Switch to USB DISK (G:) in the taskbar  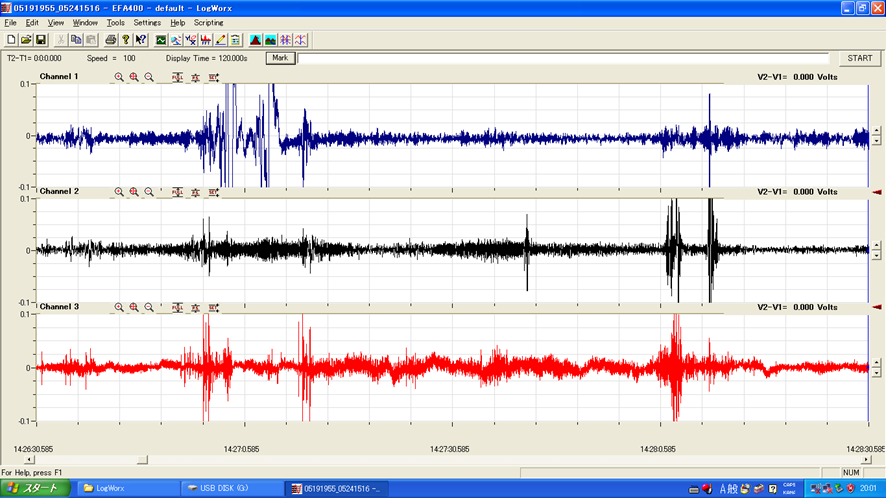[230, 488]
